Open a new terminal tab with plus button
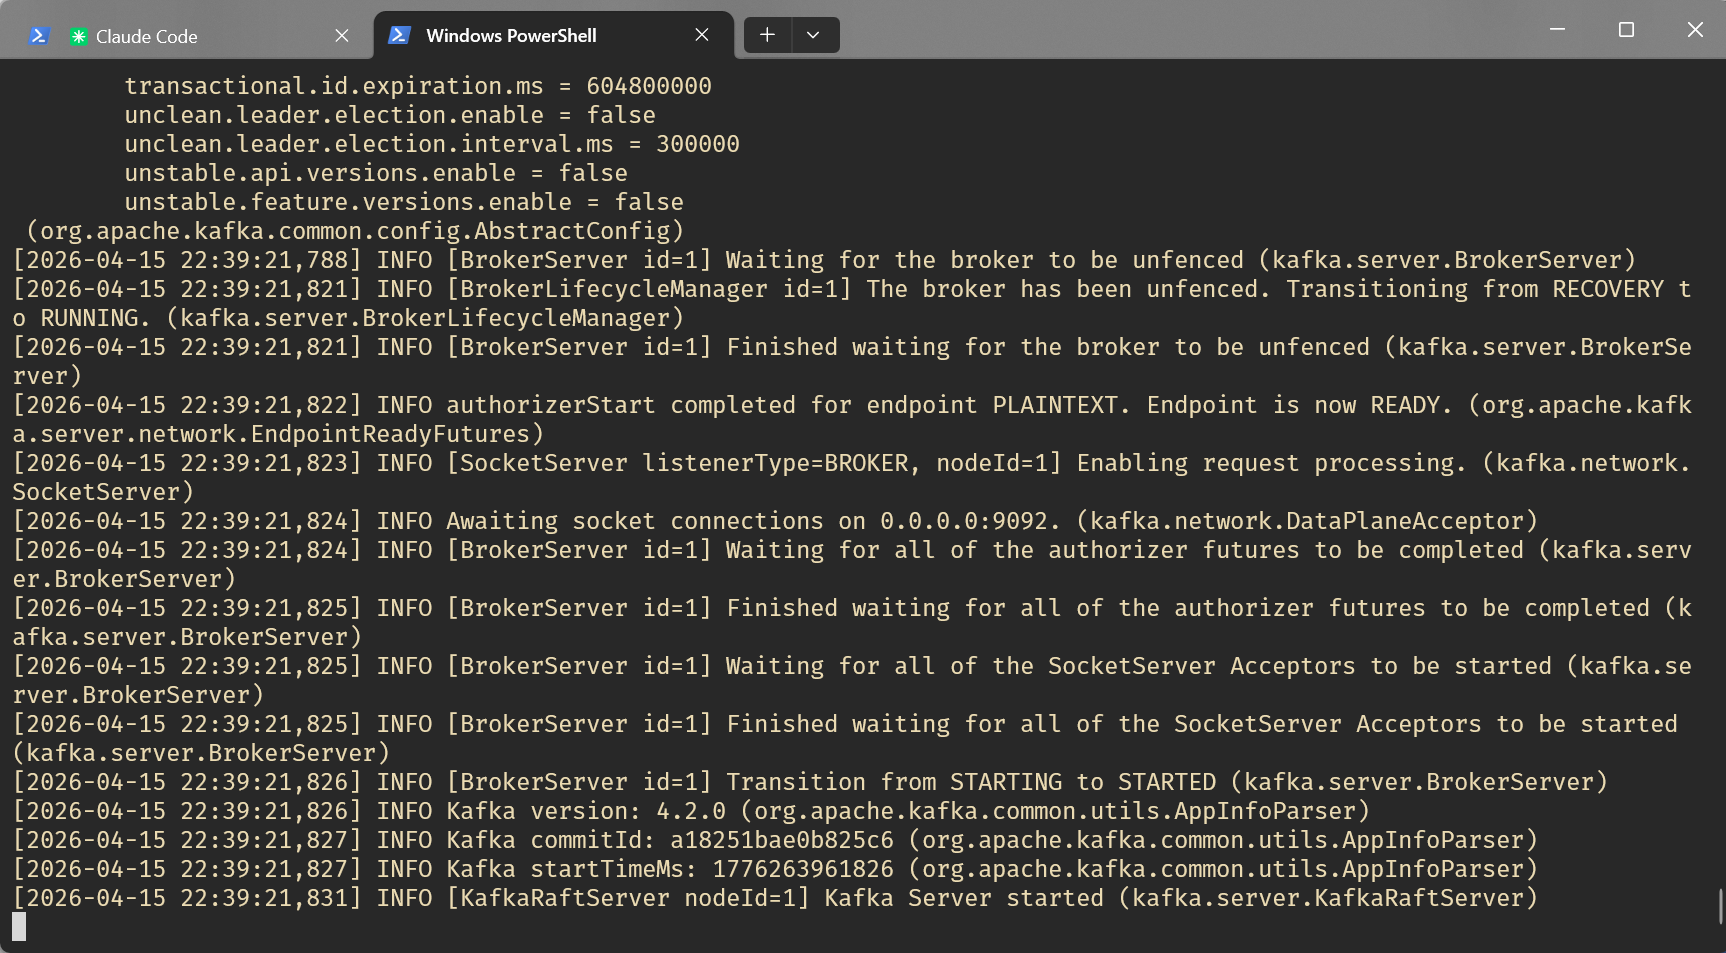 click(x=767, y=35)
